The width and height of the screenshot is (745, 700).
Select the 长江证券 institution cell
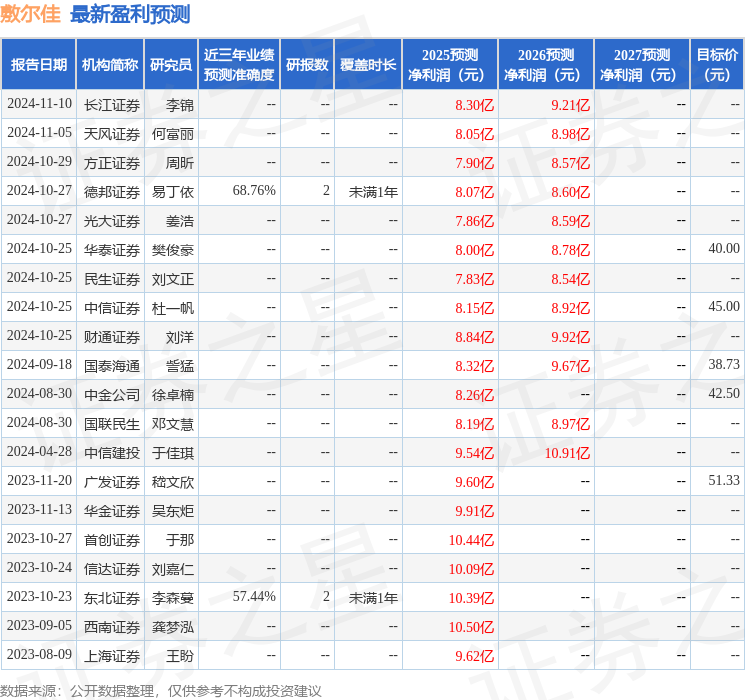[112, 105]
